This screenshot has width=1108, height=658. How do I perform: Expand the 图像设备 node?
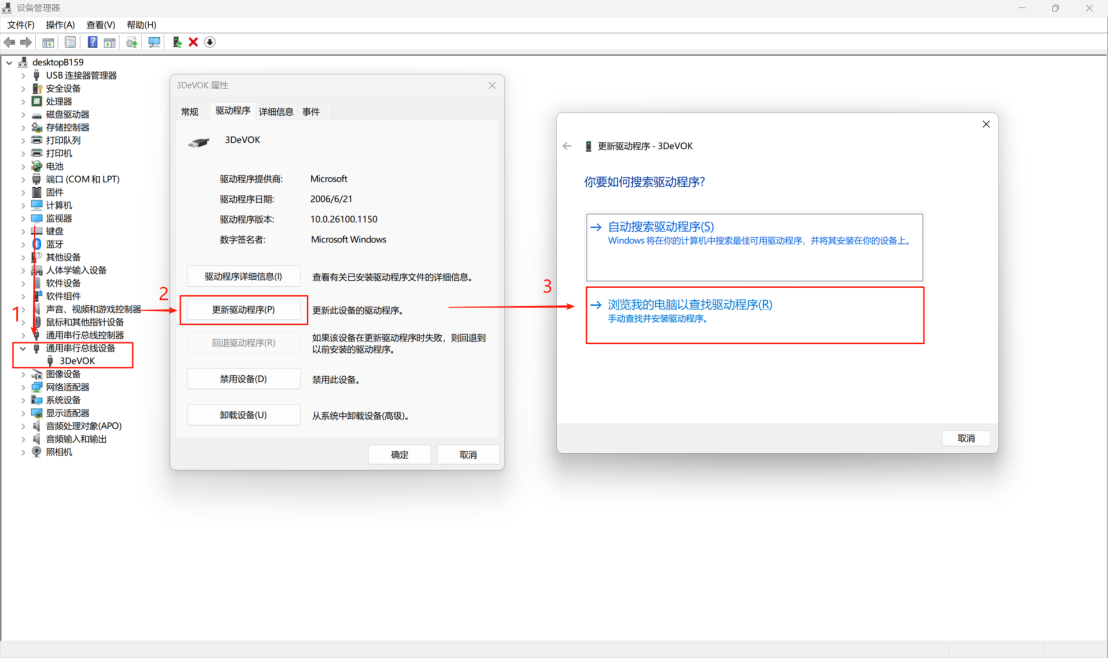23,374
